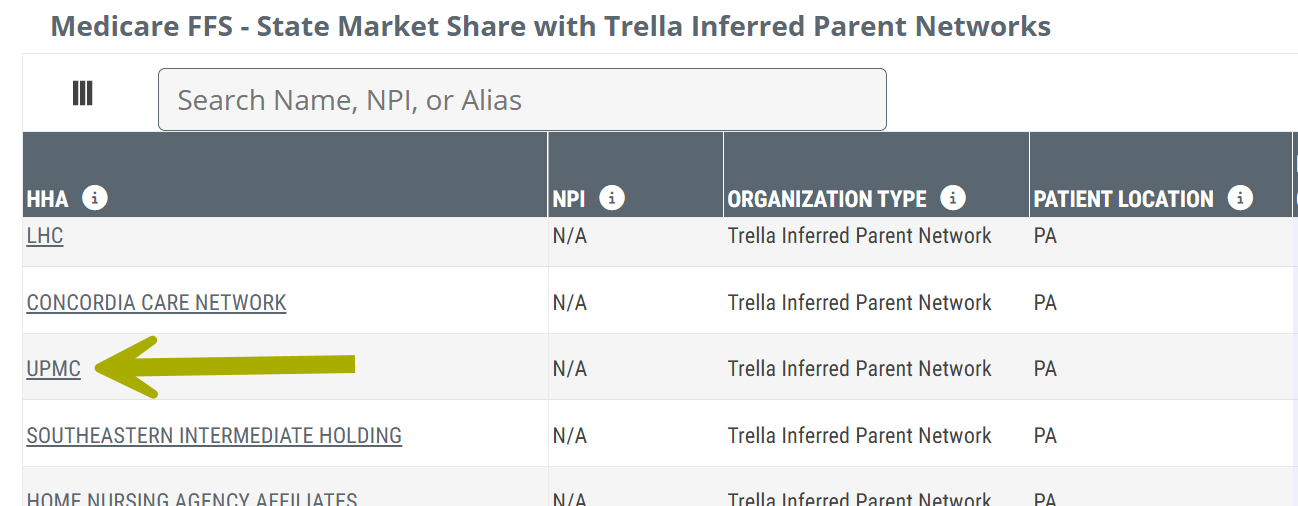Click the Patient Location info icon
1298x506 pixels.
[1240, 198]
